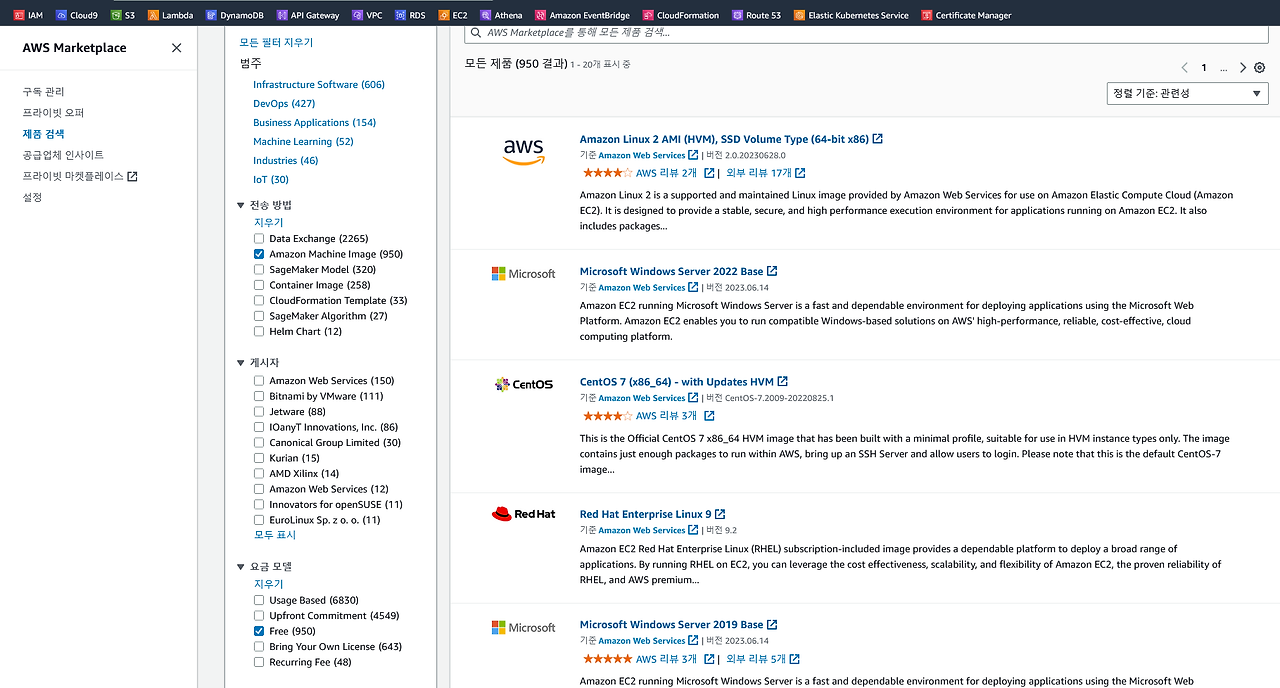Open S3 shortcut icon

(x=118, y=15)
